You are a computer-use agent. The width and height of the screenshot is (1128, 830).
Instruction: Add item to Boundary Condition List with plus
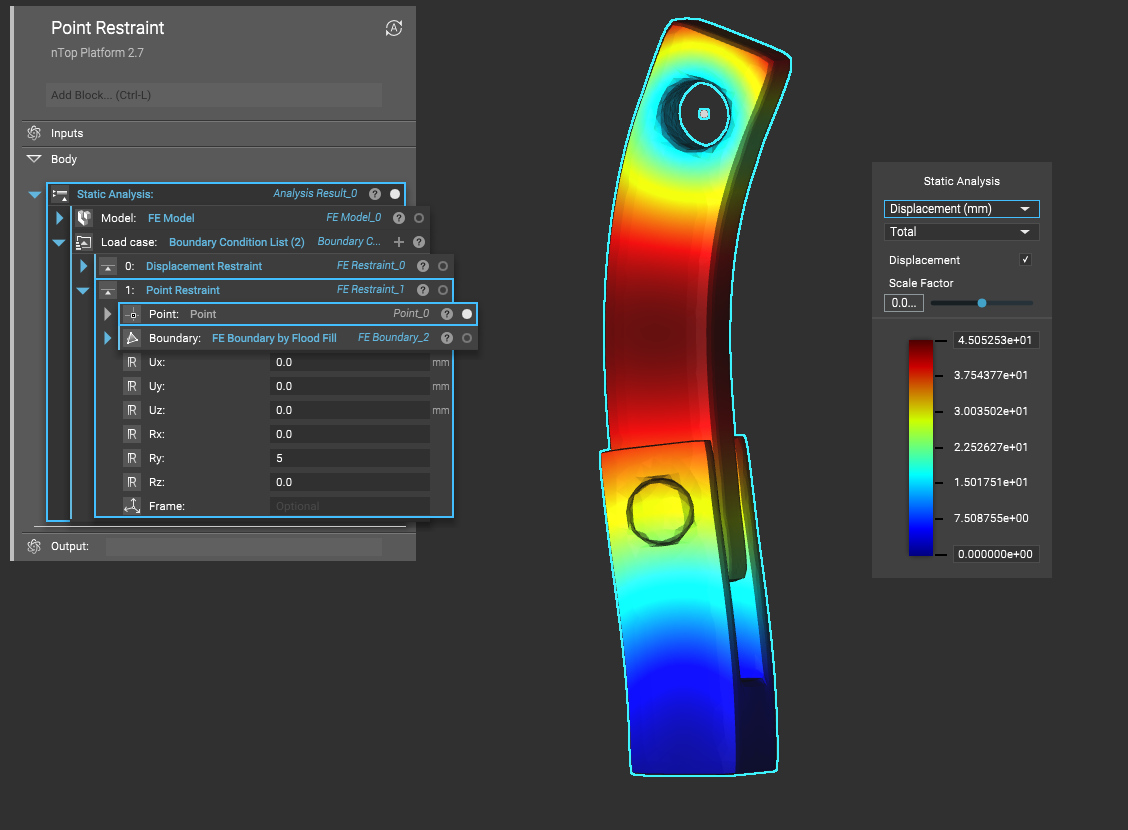pyautogui.click(x=399, y=242)
